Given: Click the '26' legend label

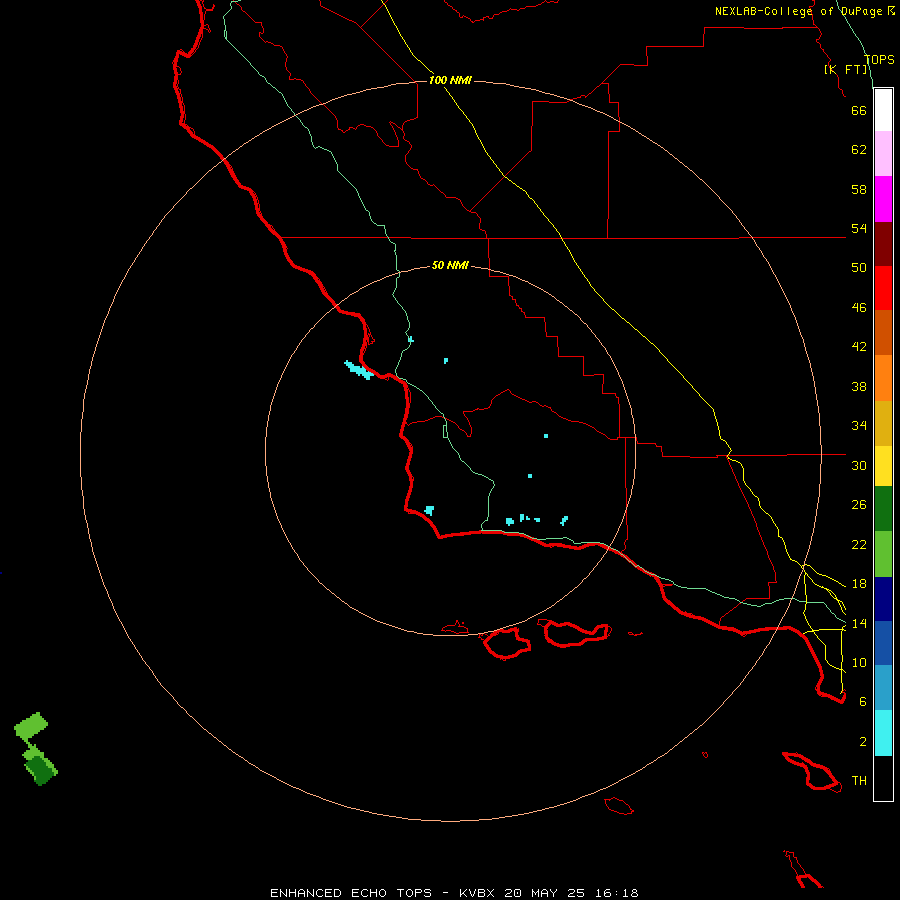Looking at the screenshot, I should tap(859, 505).
